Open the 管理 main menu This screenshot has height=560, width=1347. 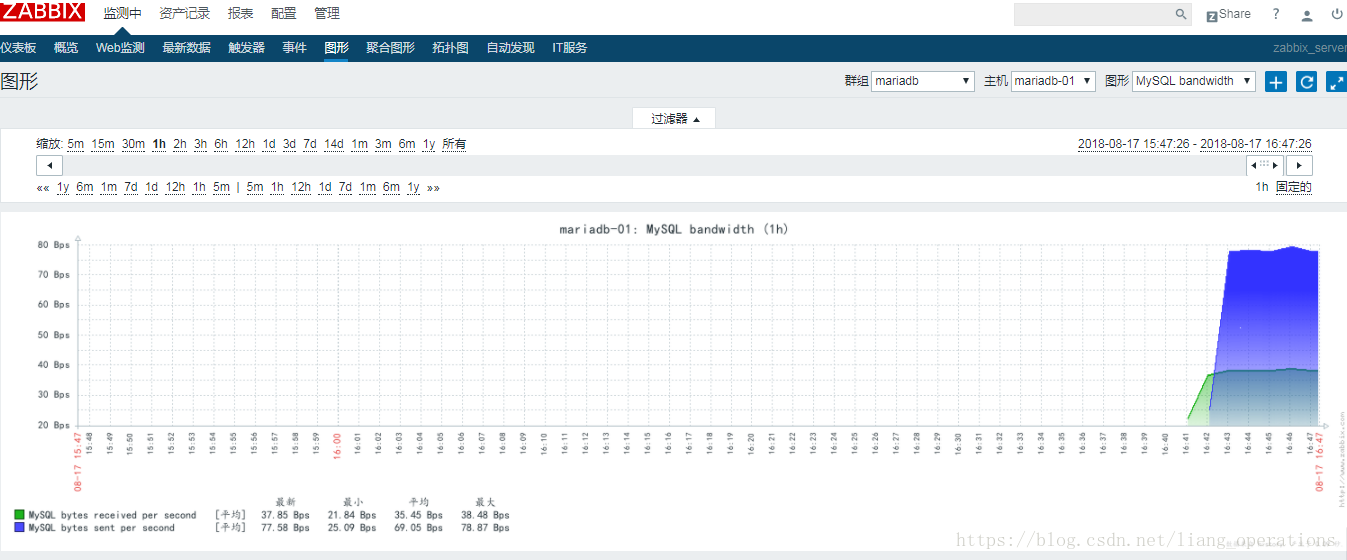pyautogui.click(x=327, y=14)
